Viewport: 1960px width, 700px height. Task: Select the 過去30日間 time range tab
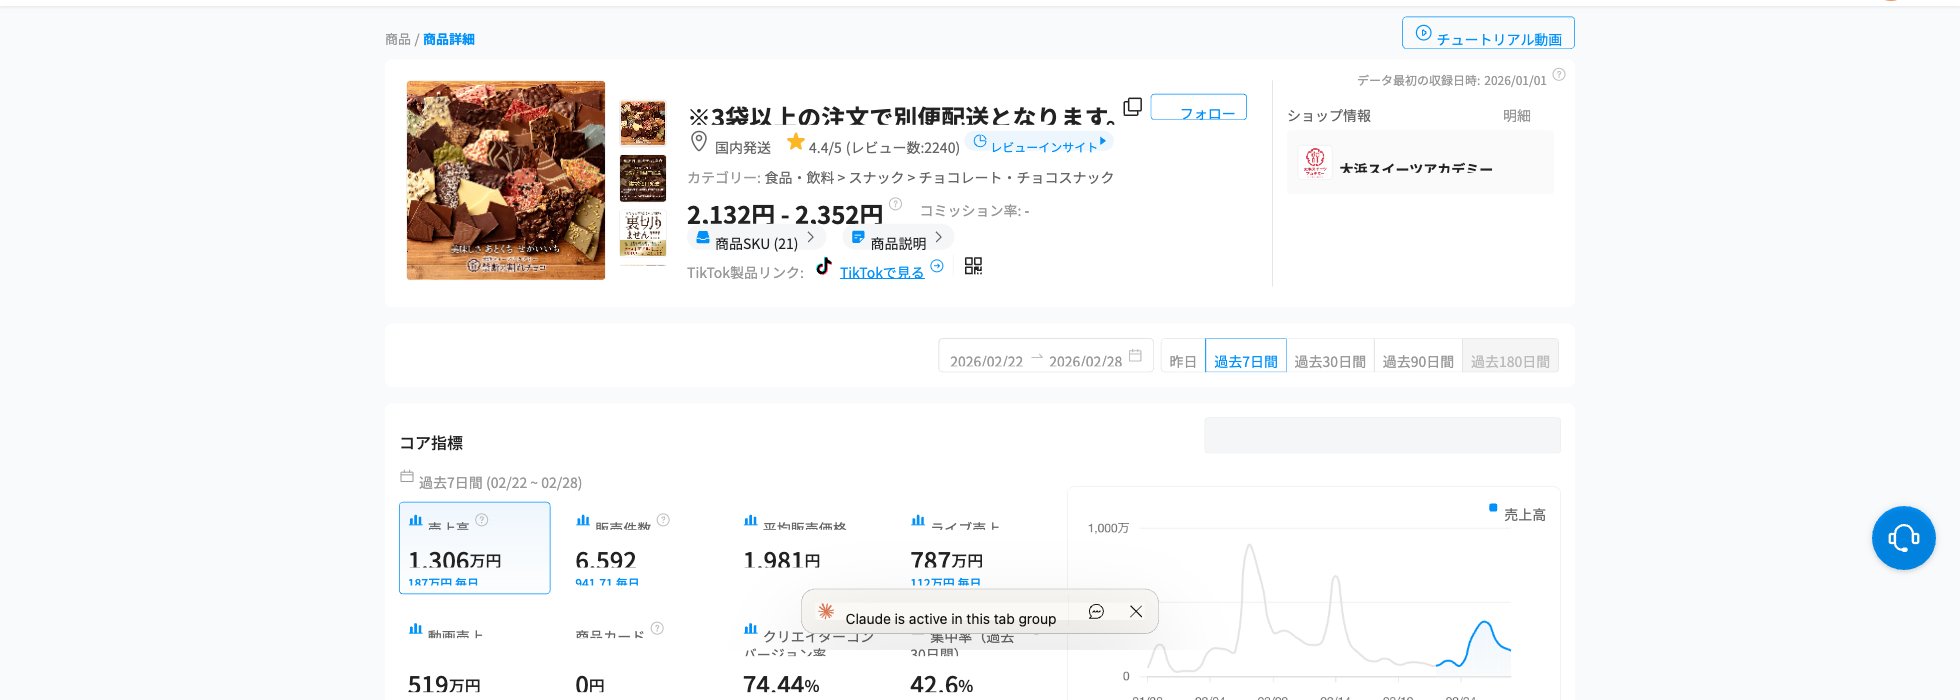pos(1330,357)
